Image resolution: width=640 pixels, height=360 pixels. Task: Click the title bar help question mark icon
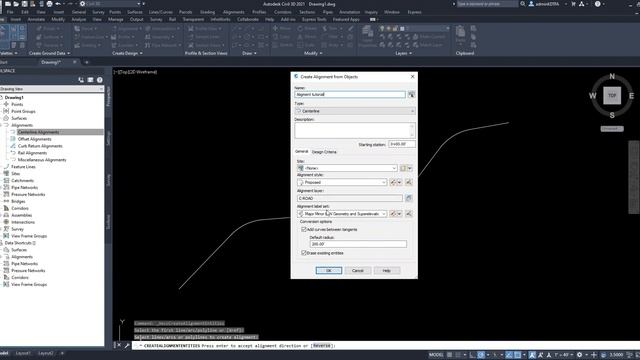pyautogui.click(x=598, y=4)
